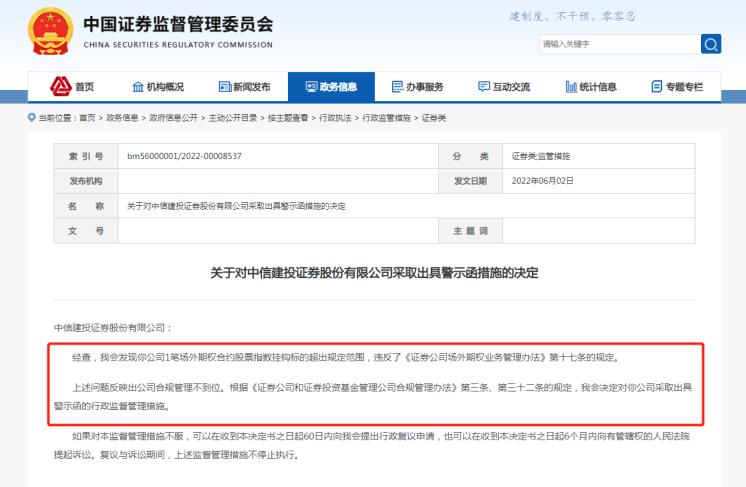Click the name cell 关于对中信建投证券 text
The height and width of the screenshot is (487, 746).
click(236, 206)
